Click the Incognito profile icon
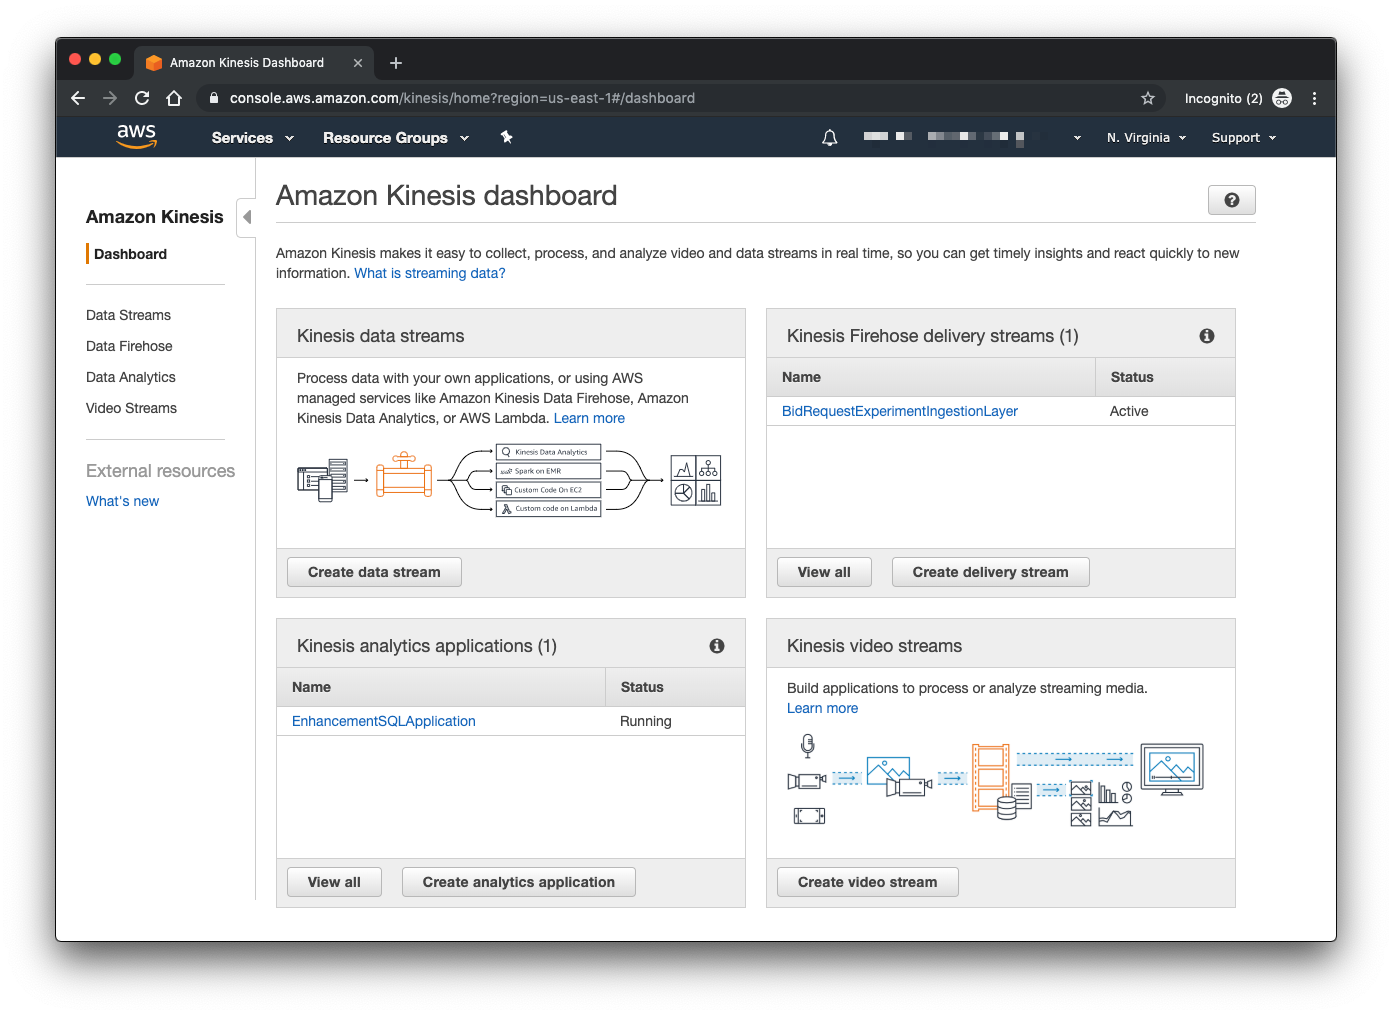The image size is (1392, 1015). [x=1281, y=98]
